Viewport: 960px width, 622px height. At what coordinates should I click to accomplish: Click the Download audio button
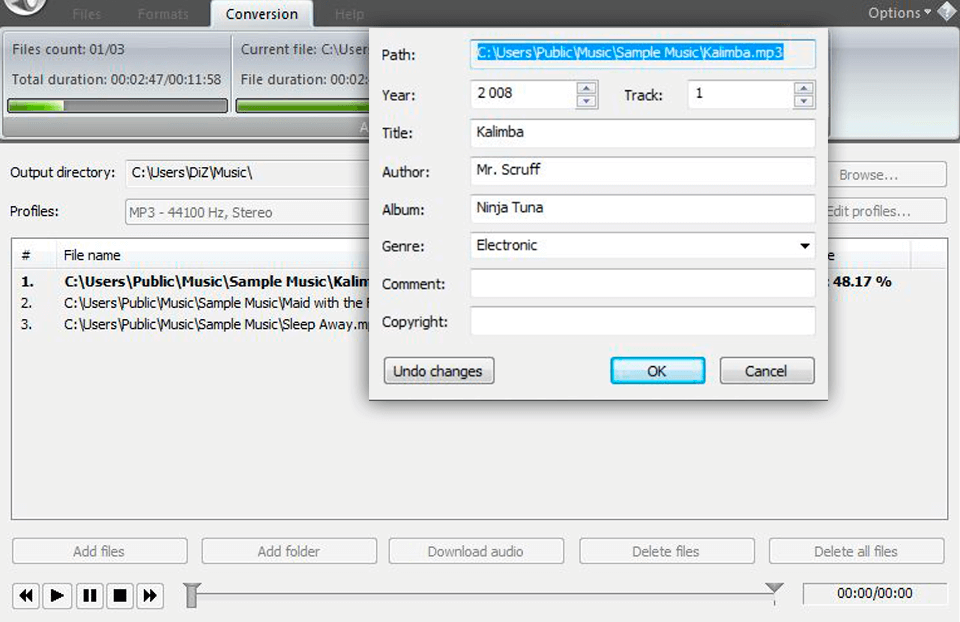476,550
